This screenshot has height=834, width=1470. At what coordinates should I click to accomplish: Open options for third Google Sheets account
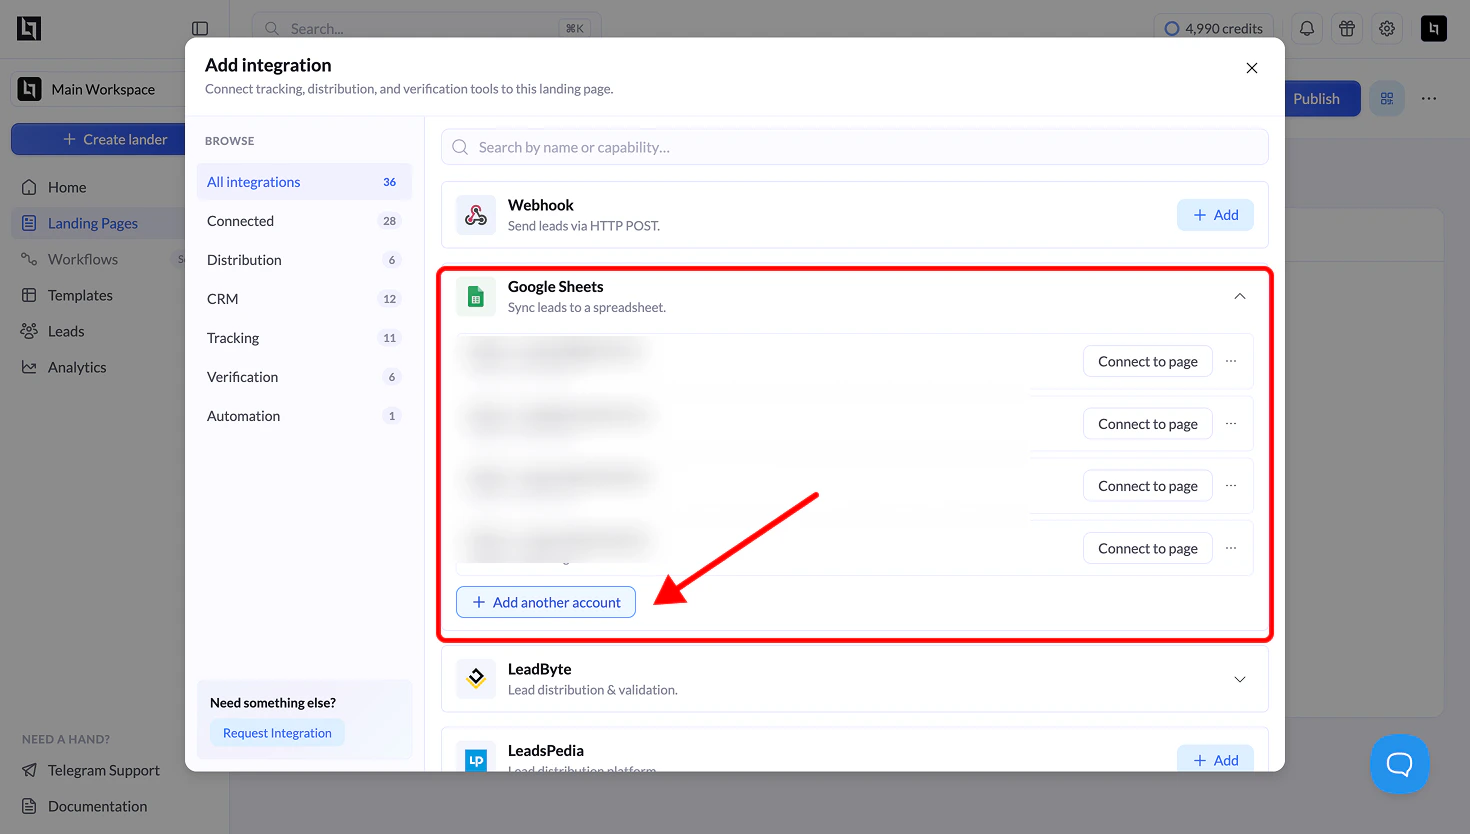click(1231, 485)
